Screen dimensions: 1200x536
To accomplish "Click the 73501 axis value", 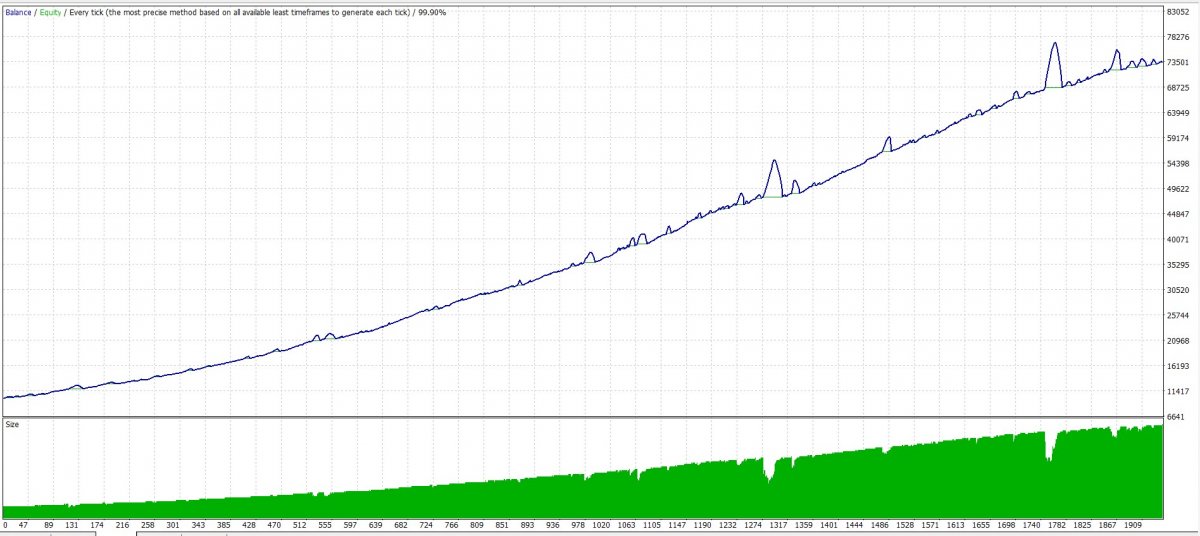I will pos(1176,62).
